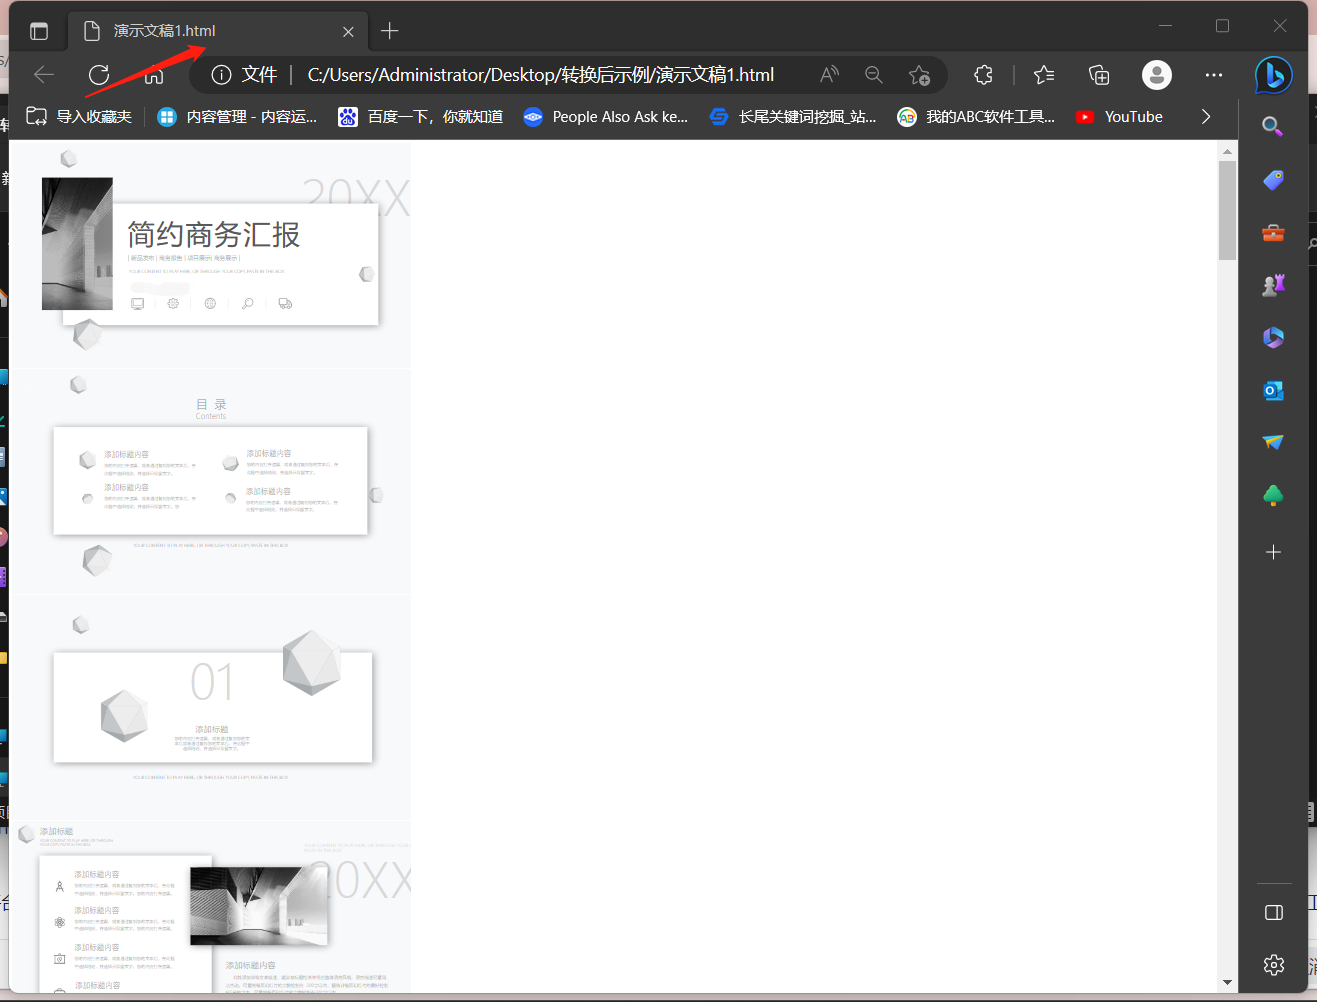The height and width of the screenshot is (1002, 1317).
Task: Open the Tools sidebar panel
Action: click(1272, 233)
